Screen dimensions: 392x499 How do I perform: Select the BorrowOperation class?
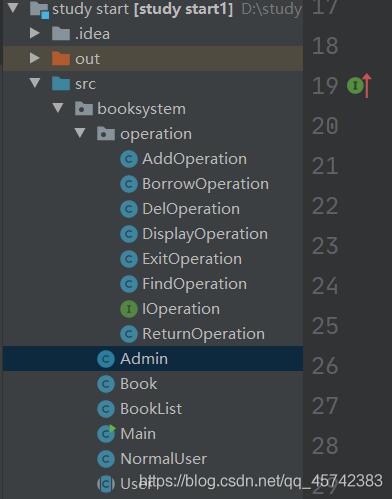(x=205, y=184)
